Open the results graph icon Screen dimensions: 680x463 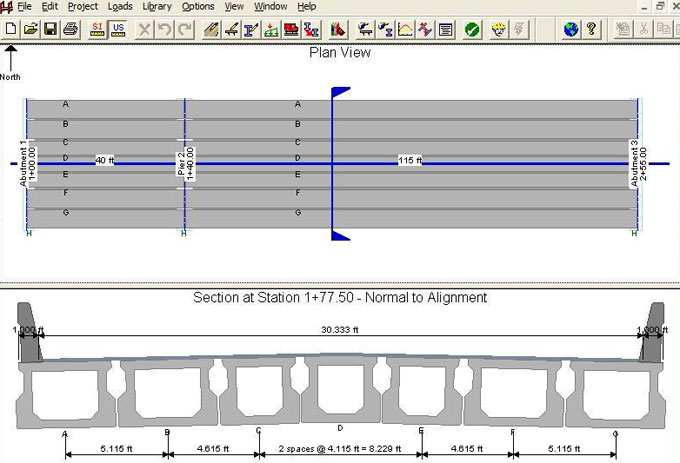click(405, 29)
